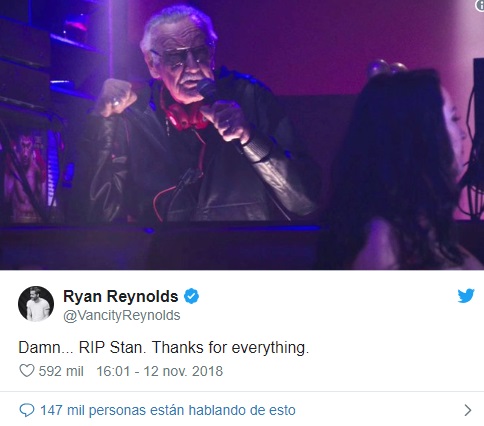The image size is (484, 426).
Task: Click '147 mil personas están hablando de esto'
Action: [168, 410]
